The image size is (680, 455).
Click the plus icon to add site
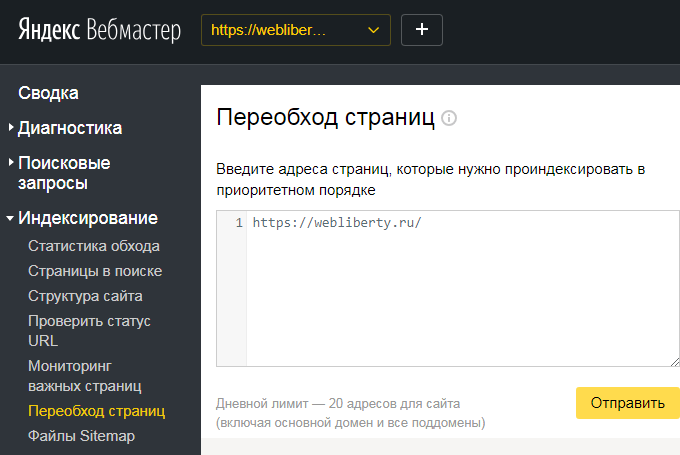422,30
